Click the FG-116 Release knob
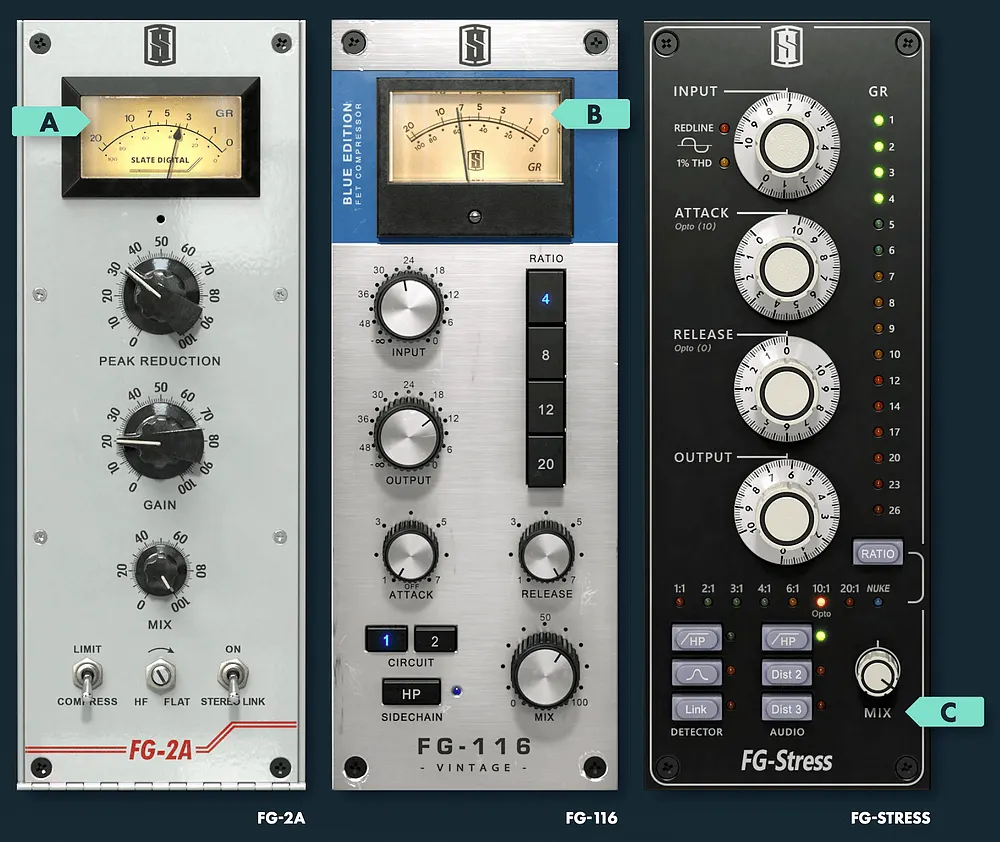The height and width of the screenshot is (842, 1000). pos(546,553)
